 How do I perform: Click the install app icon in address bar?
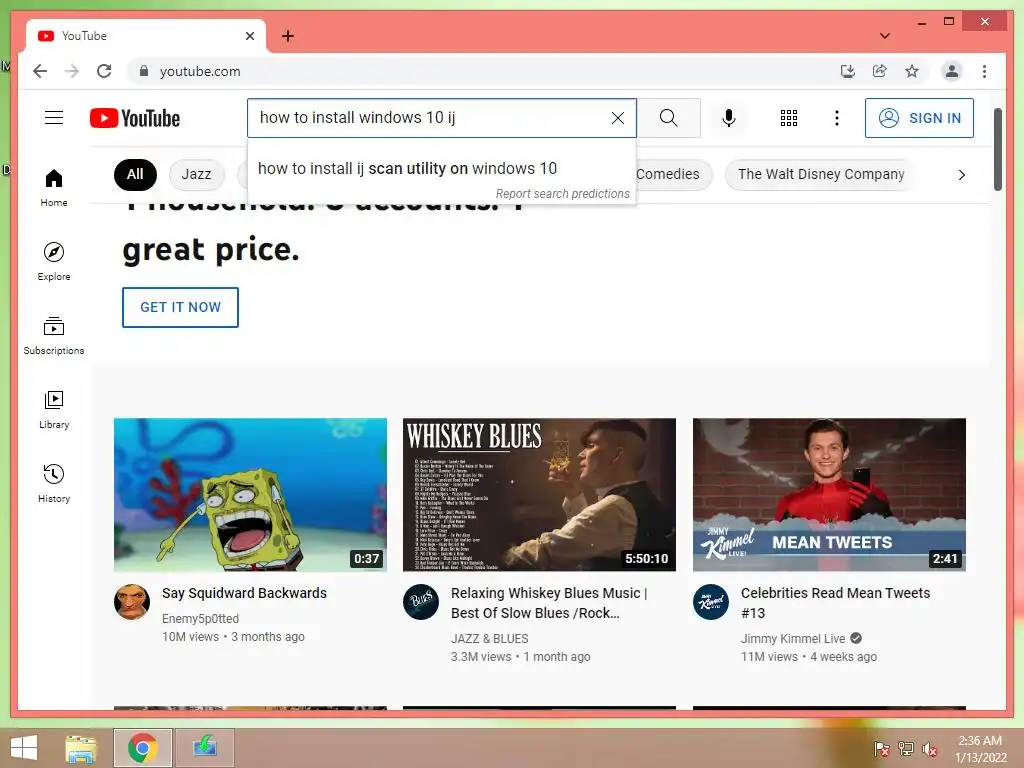[848, 71]
